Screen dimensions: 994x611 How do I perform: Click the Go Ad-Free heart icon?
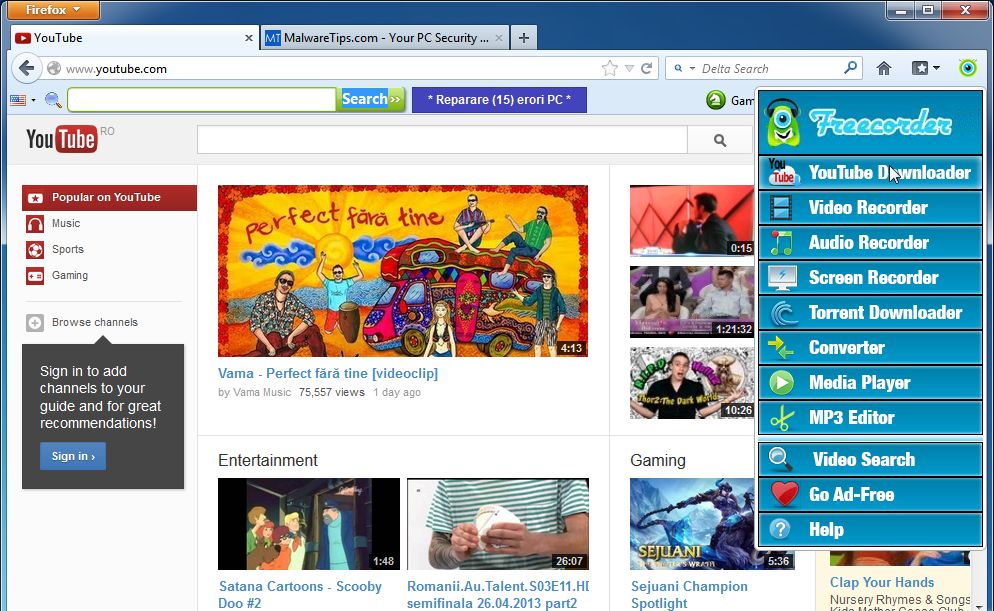point(781,494)
